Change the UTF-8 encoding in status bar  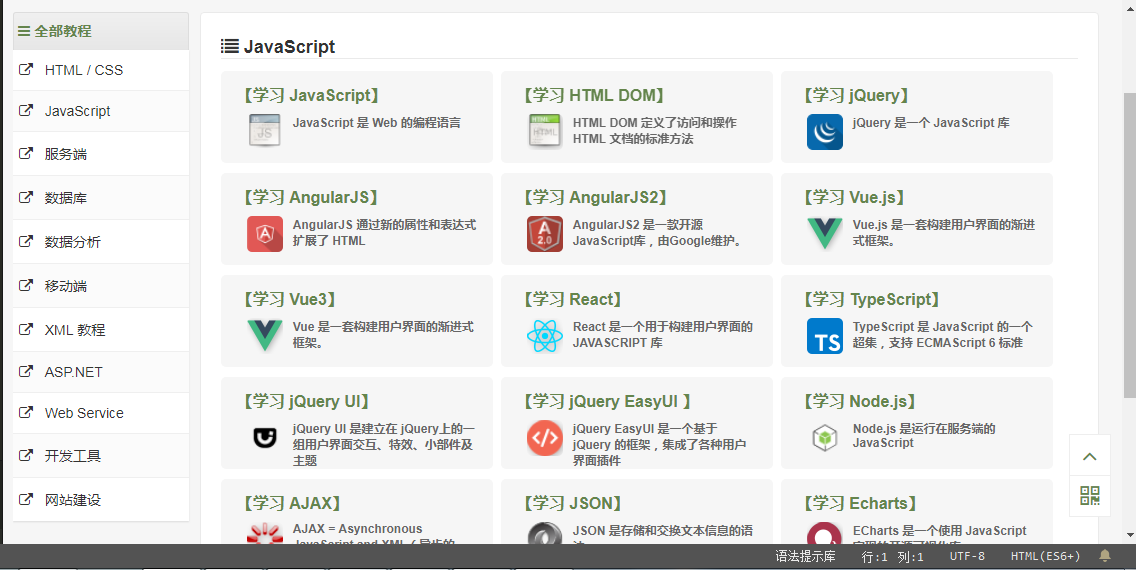tap(967, 556)
